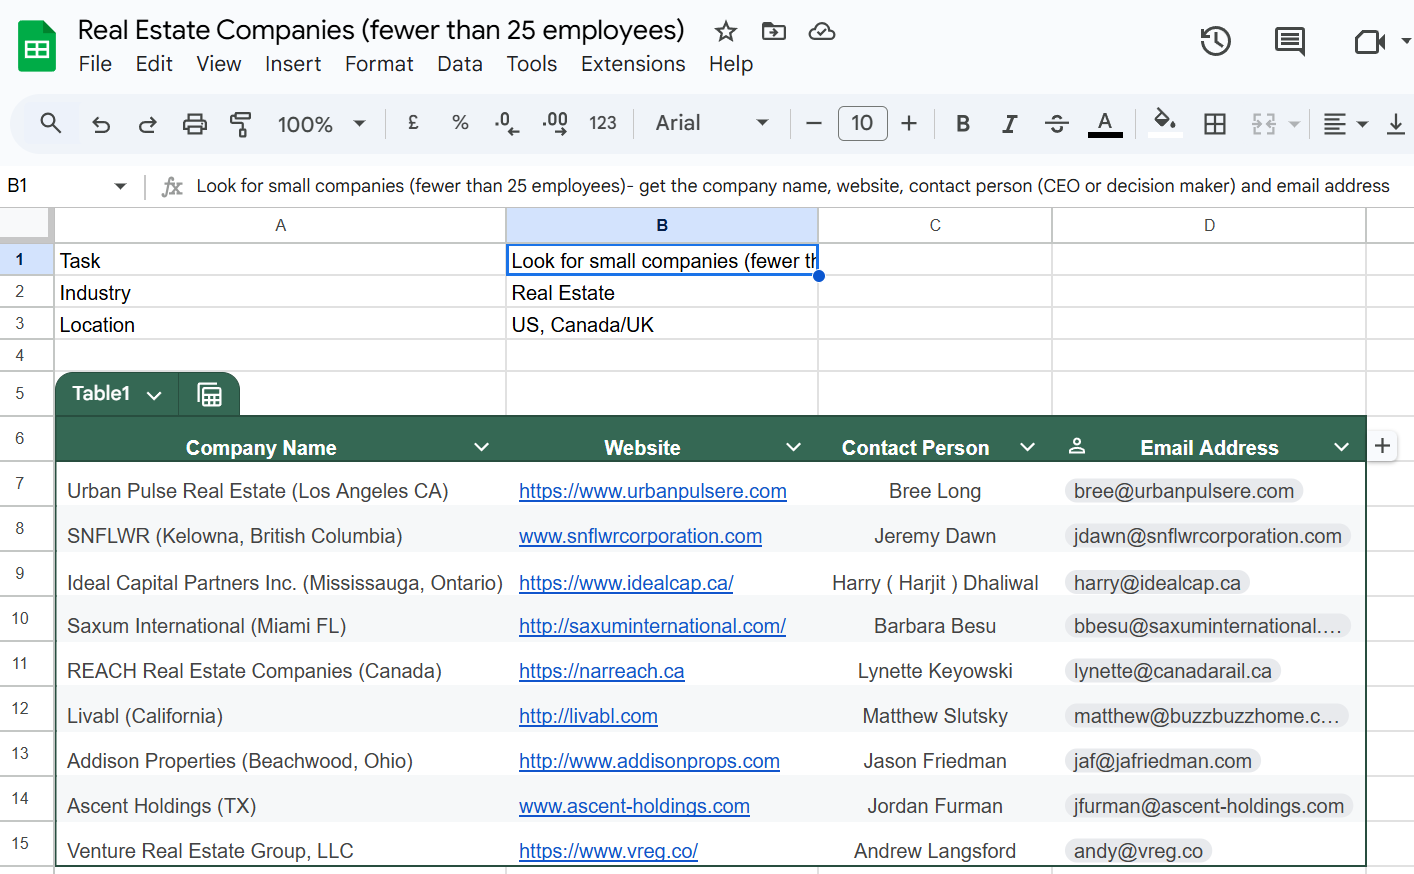Open the text colour picker

pyautogui.click(x=1105, y=124)
